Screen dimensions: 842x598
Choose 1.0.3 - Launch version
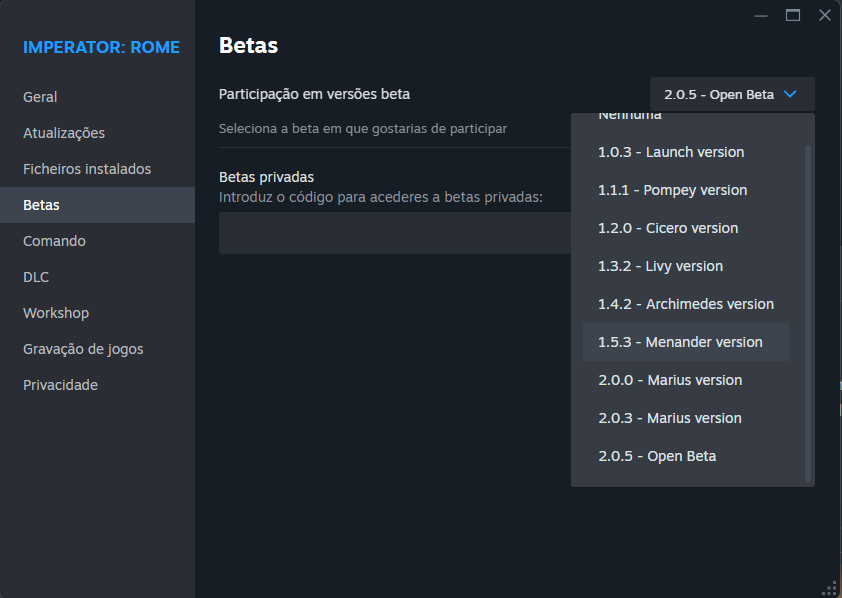click(x=686, y=152)
